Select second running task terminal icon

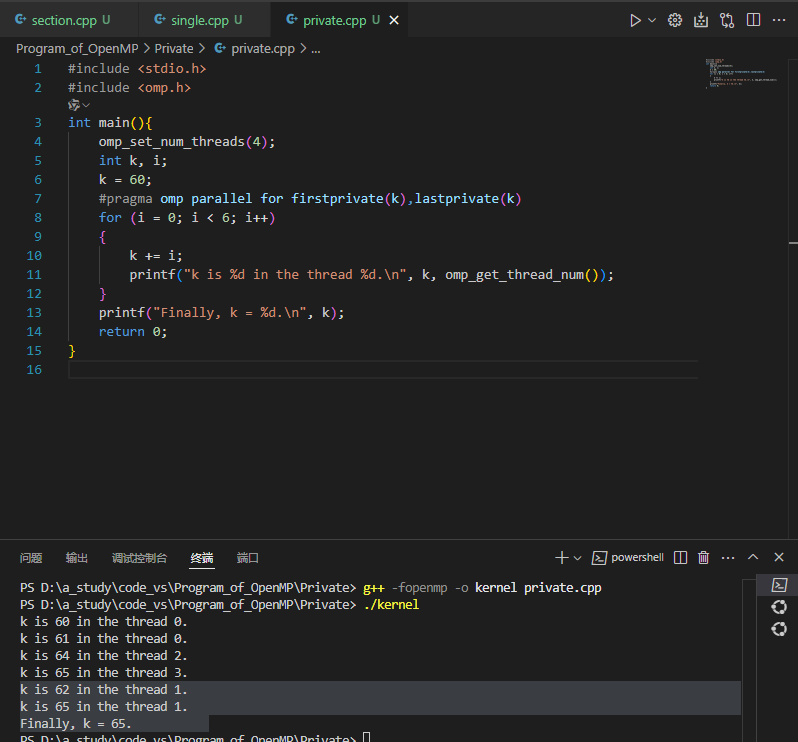779,630
